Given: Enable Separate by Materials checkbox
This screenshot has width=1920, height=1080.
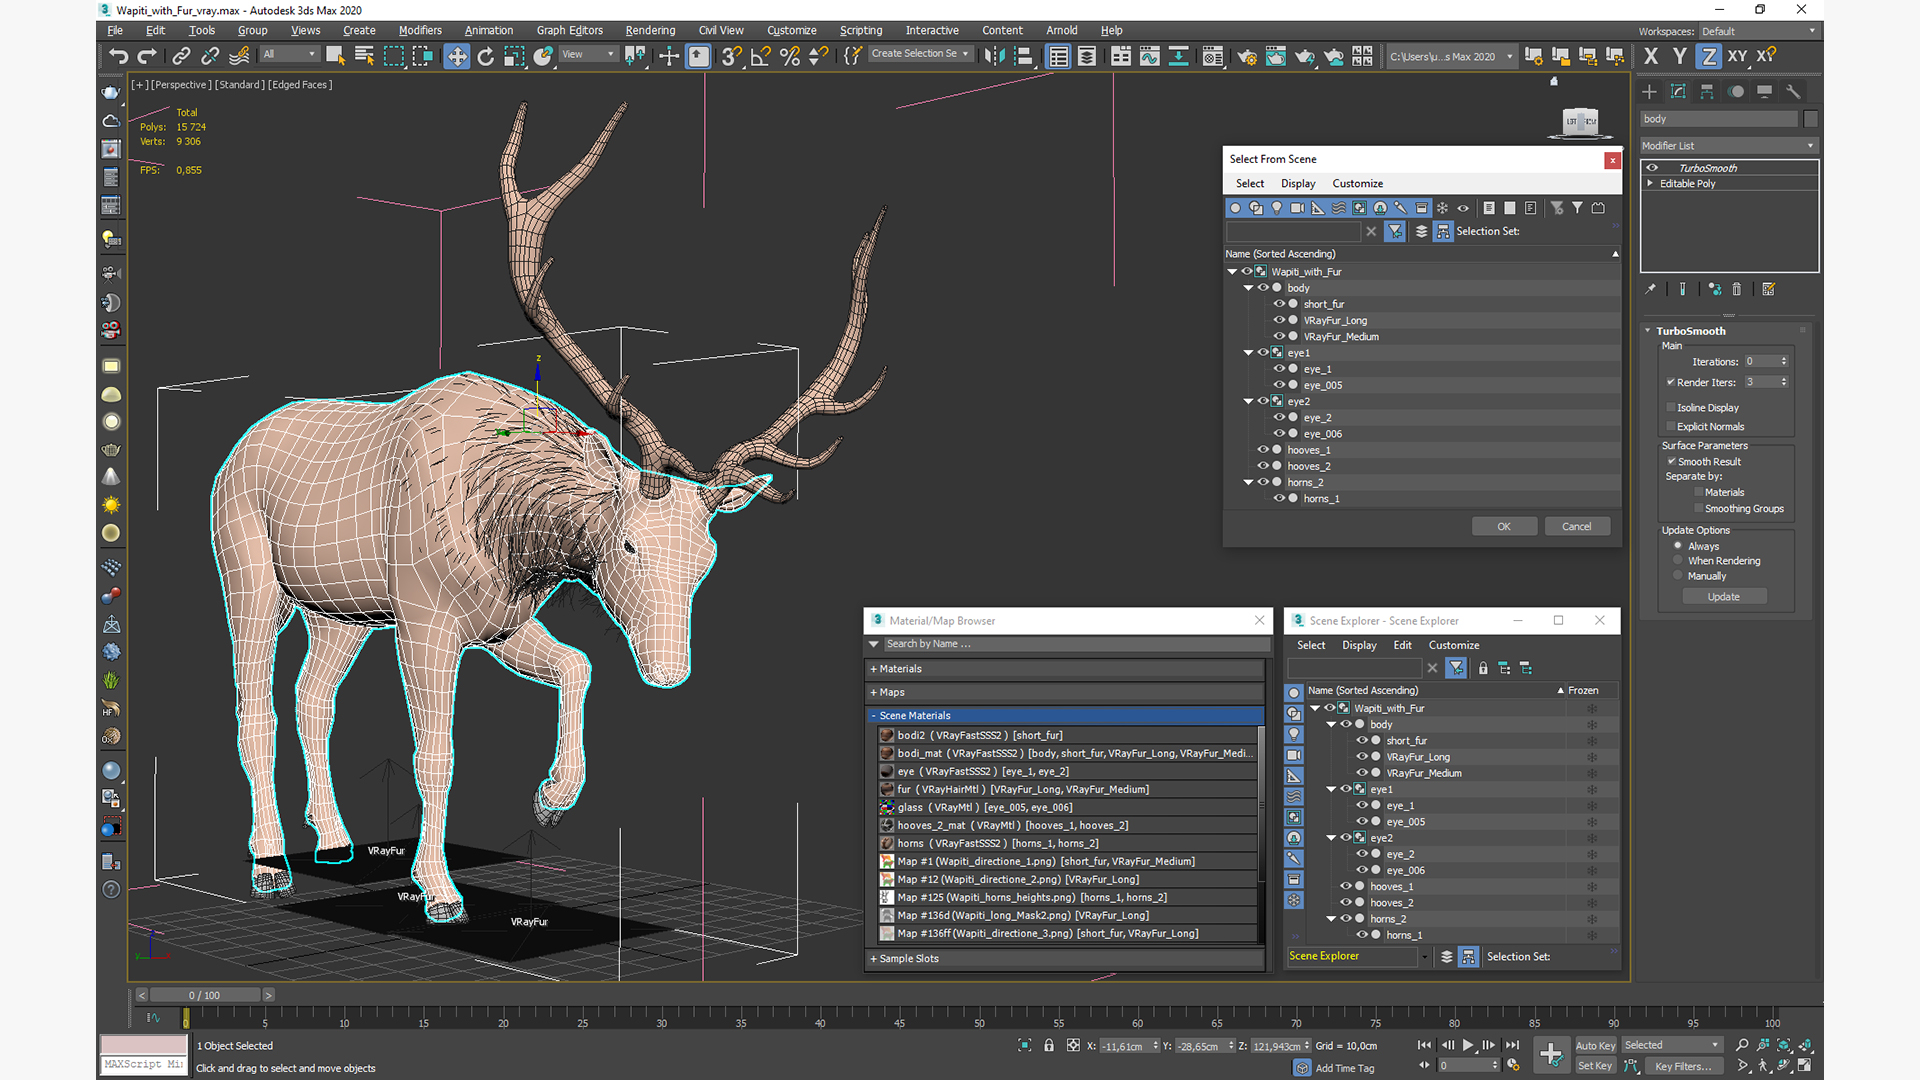Looking at the screenshot, I should tap(1699, 492).
